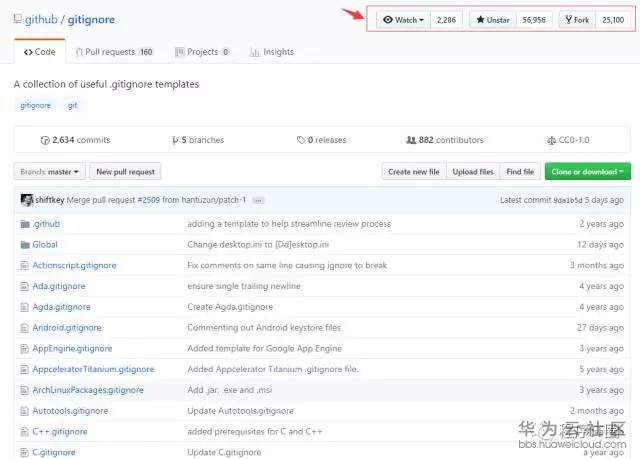Image resolution: width=640 pixels, height=459 pixels.
Task: View the 0 releases page
Action: pyautogui.click(x=322, y=140)
